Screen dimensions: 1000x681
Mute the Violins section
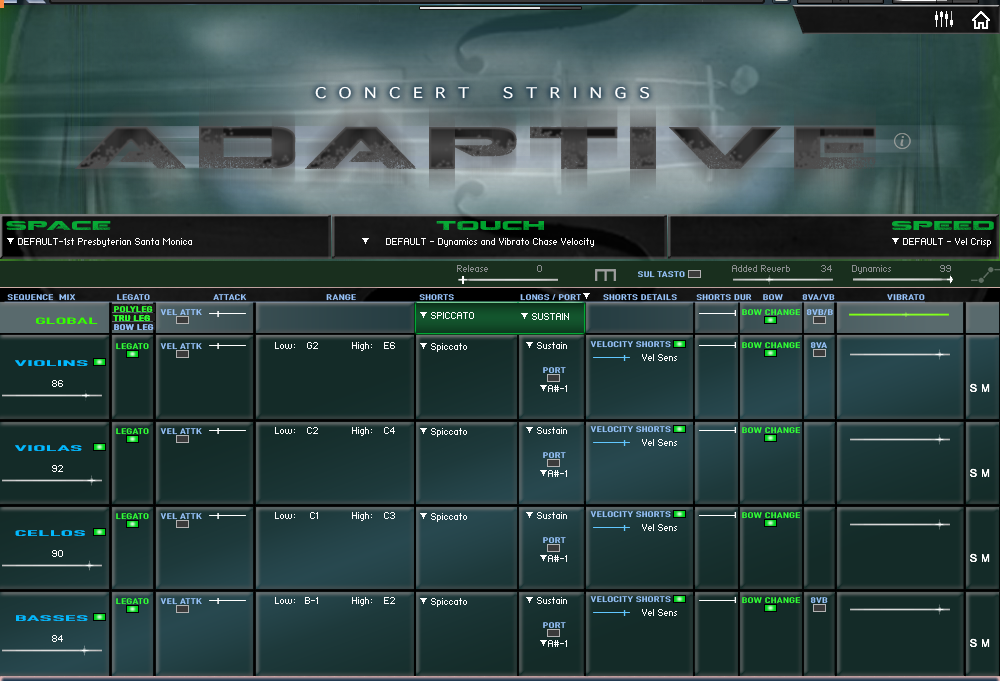coord(985,388)
